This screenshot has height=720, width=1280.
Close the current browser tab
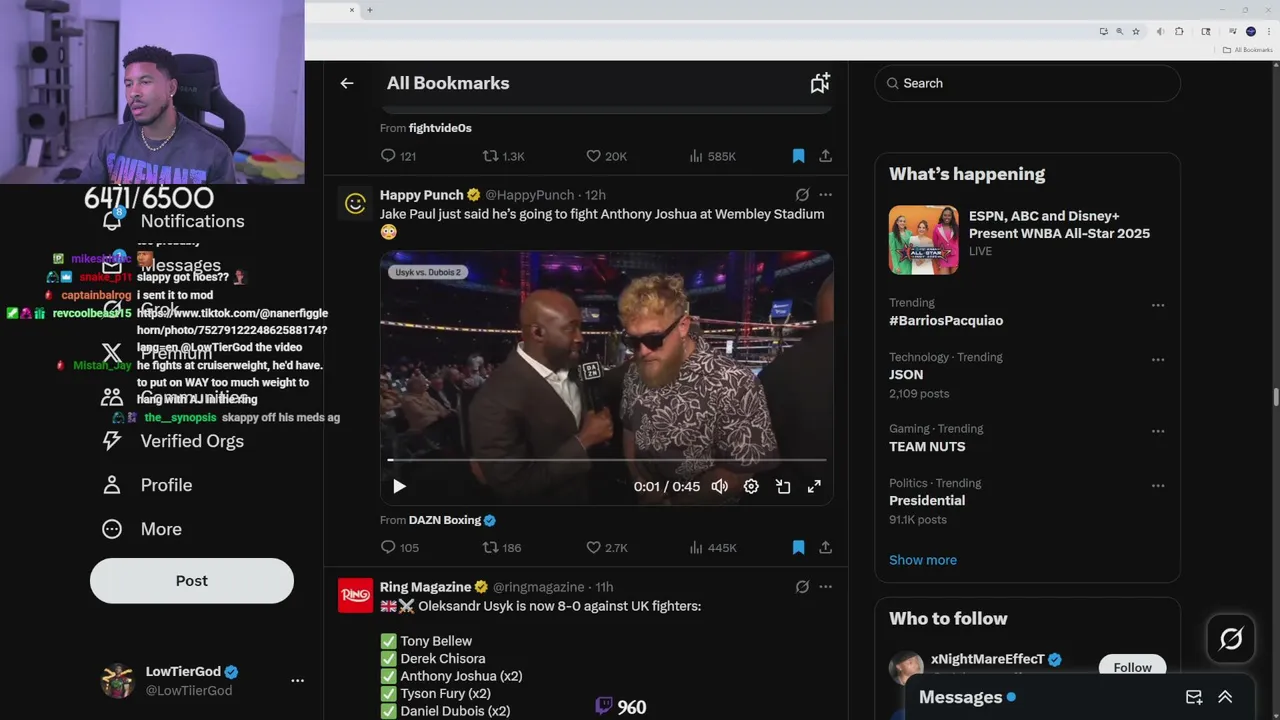(x=351, y=10)
